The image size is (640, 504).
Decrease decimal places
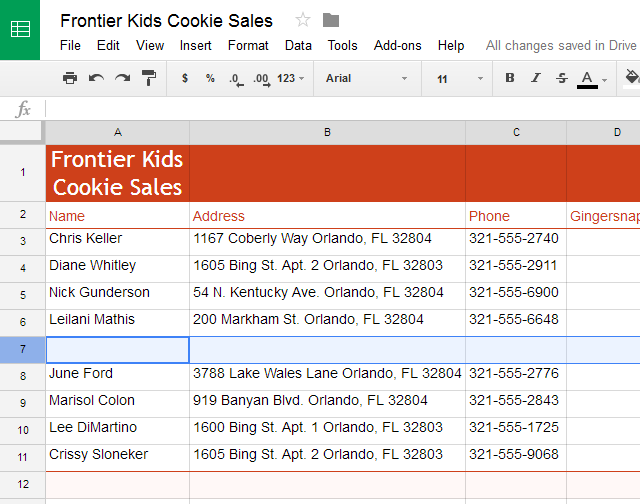click(235, 78)
